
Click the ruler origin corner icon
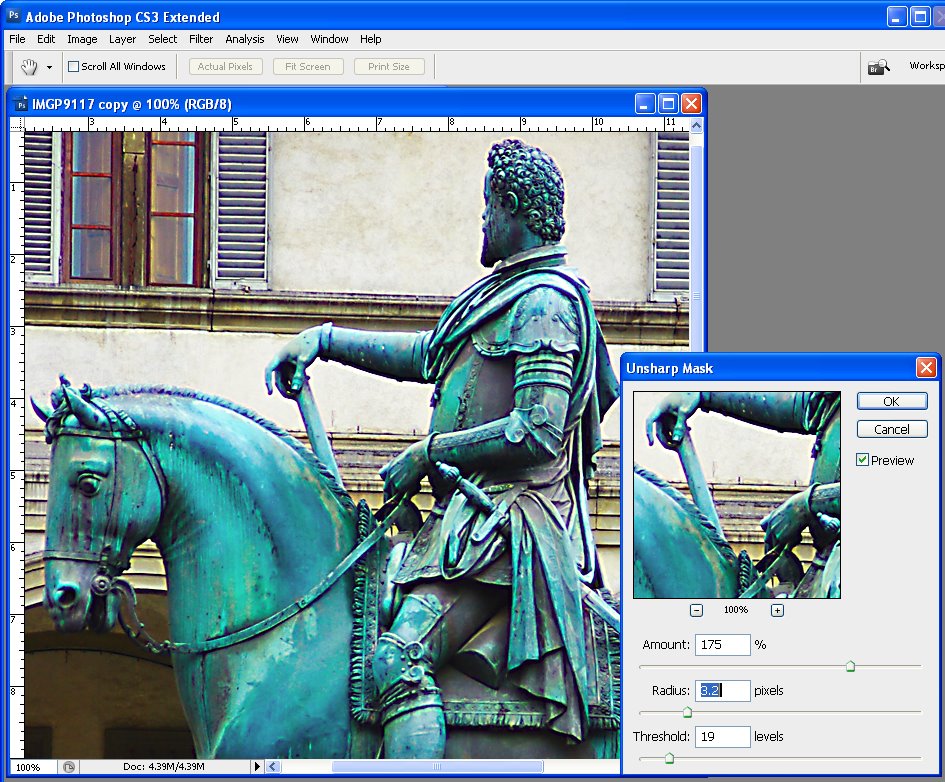17,124
